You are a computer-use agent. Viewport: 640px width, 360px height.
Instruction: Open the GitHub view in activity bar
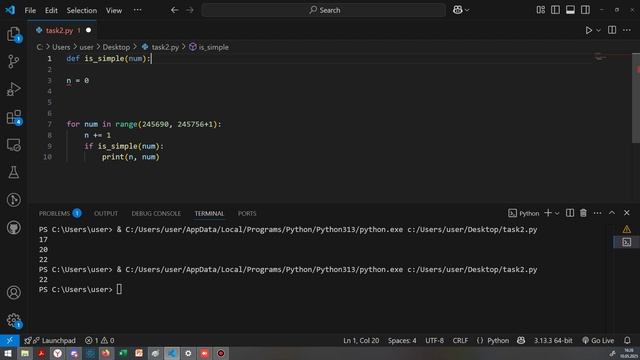[13, 228]
